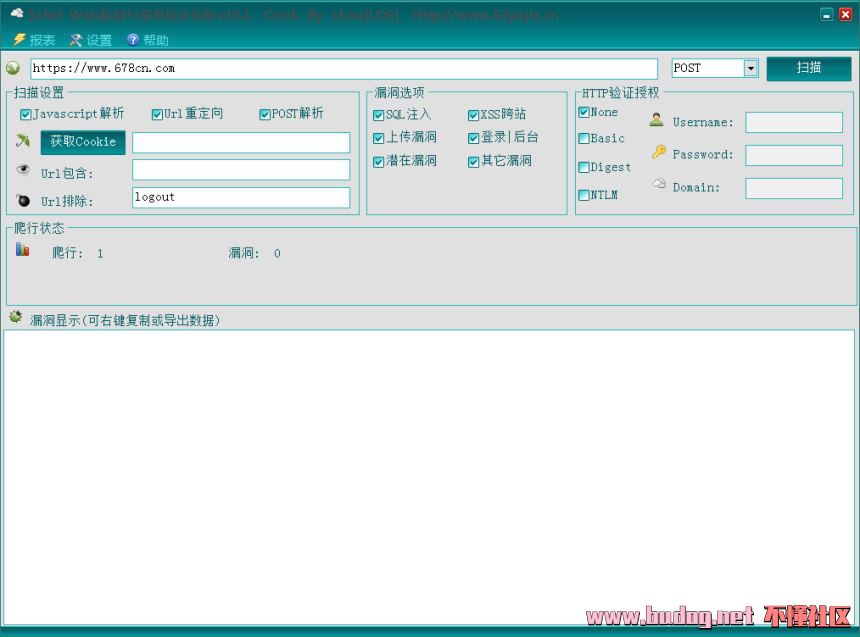Image resolution: width=860 pixels, height=637 pixels.
Task: Click the eye icon beside Url包含
Action: pos(22,169)
